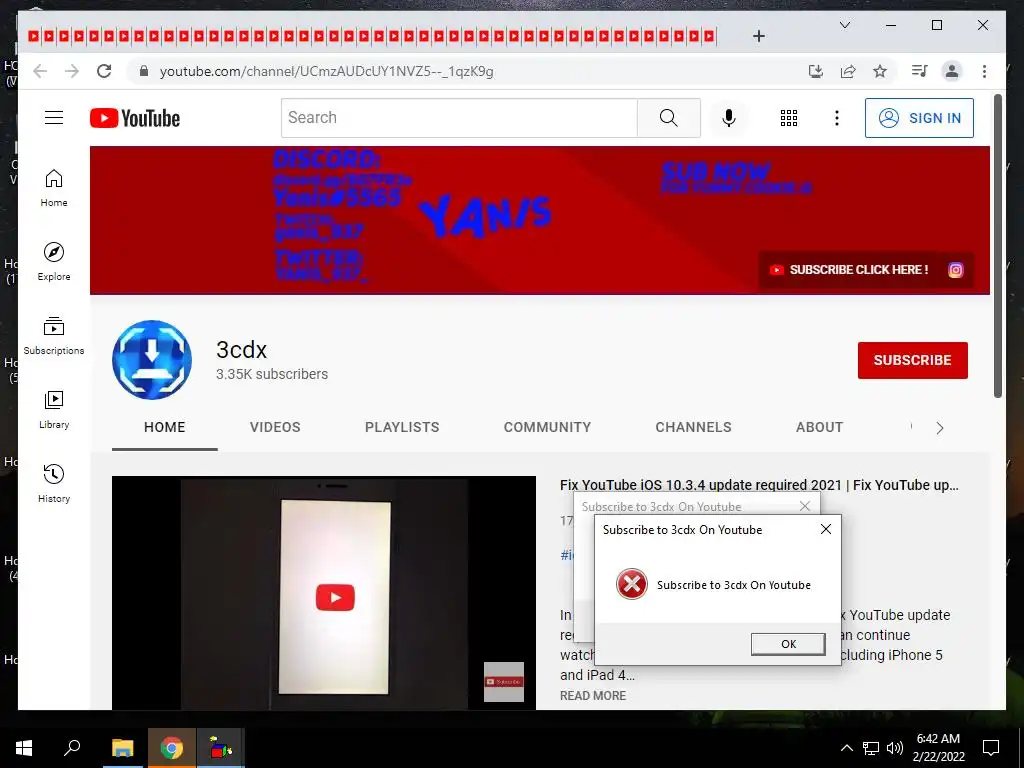This screenshot has height=768, width=1024.
Task: Show hidden system tray icons
Action: [x=846, y=748]
